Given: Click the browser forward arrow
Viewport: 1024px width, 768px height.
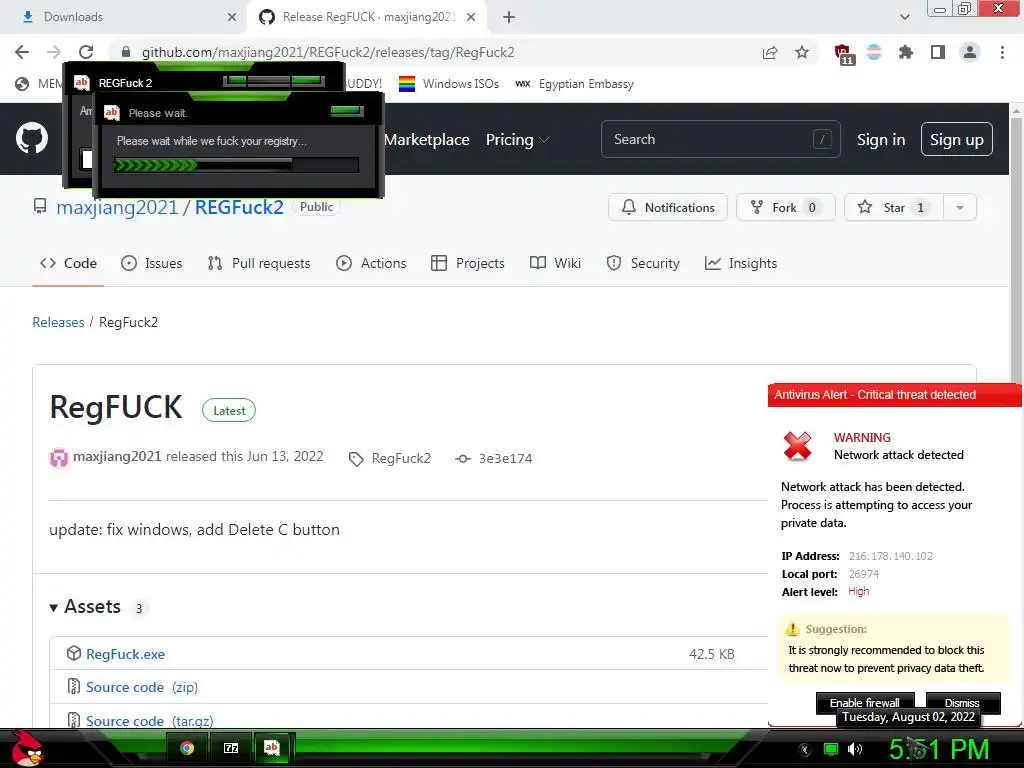Looking at the screenshot, I should pos(54,52).
